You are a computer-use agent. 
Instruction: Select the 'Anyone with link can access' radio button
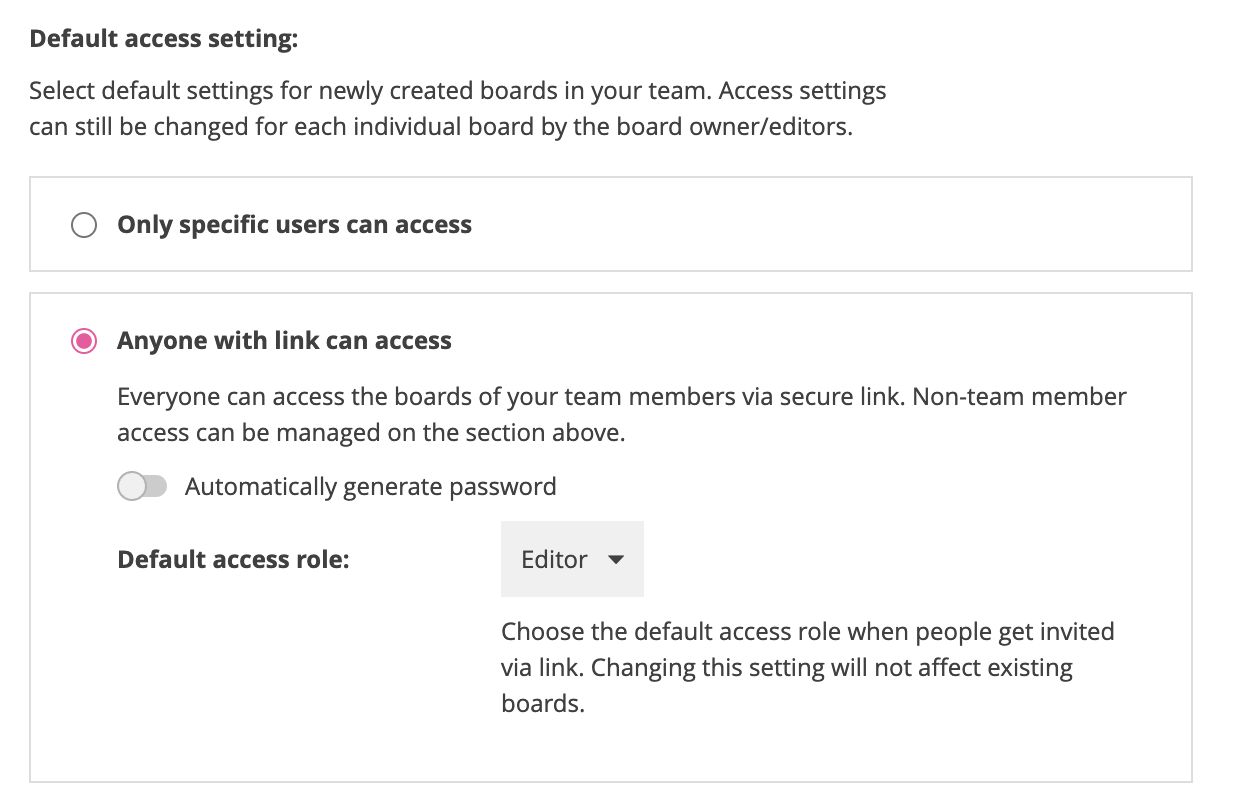click(84, 341)
